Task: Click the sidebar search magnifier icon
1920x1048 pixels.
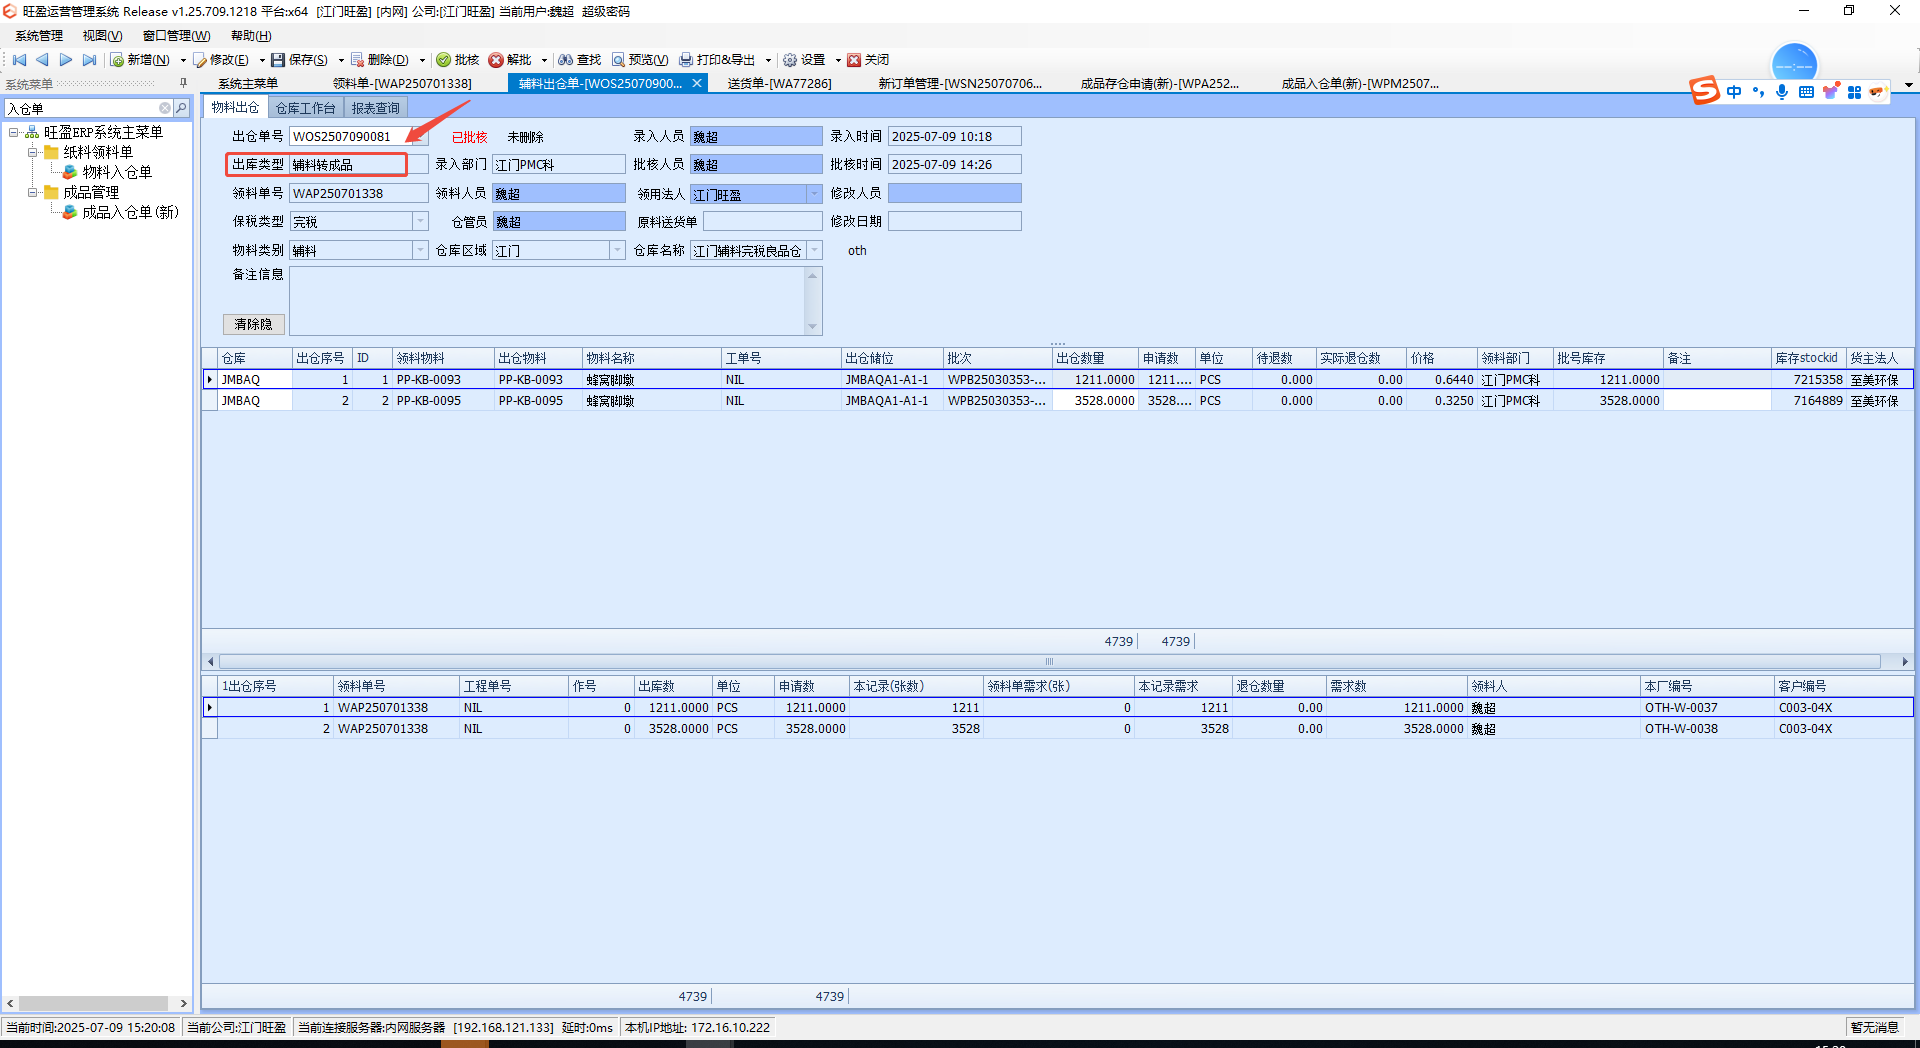Action: click(x=181, y=108)
